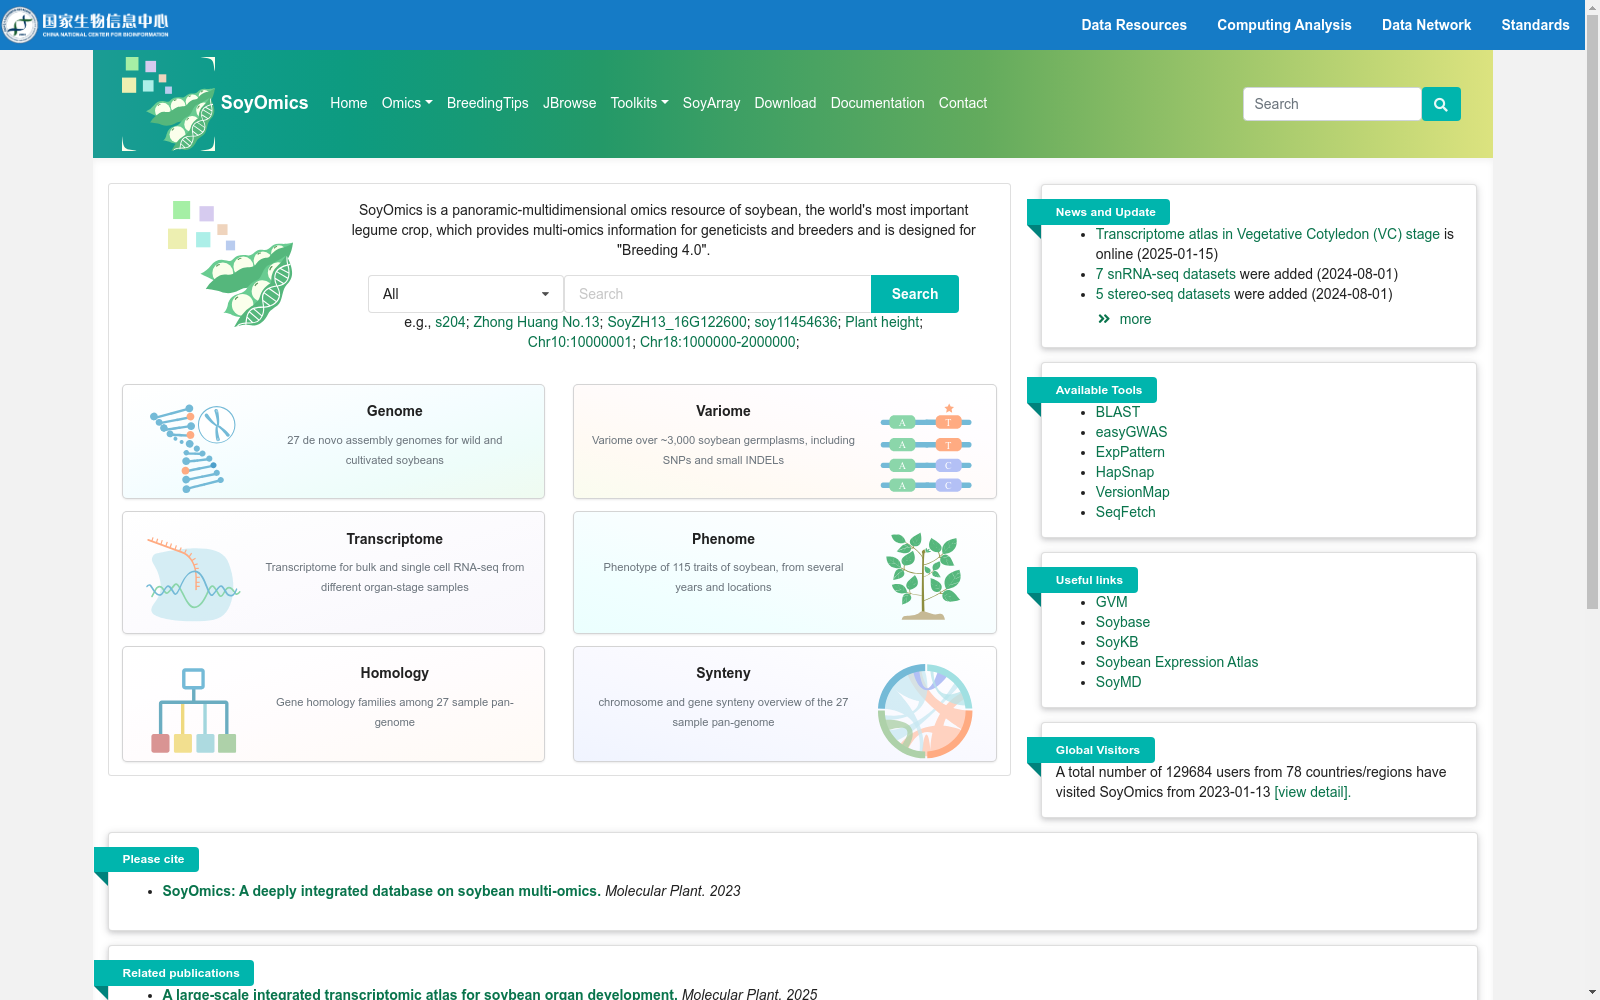
Task: Expand the Toolkits dropdown menu
Action: click(639, 103)
